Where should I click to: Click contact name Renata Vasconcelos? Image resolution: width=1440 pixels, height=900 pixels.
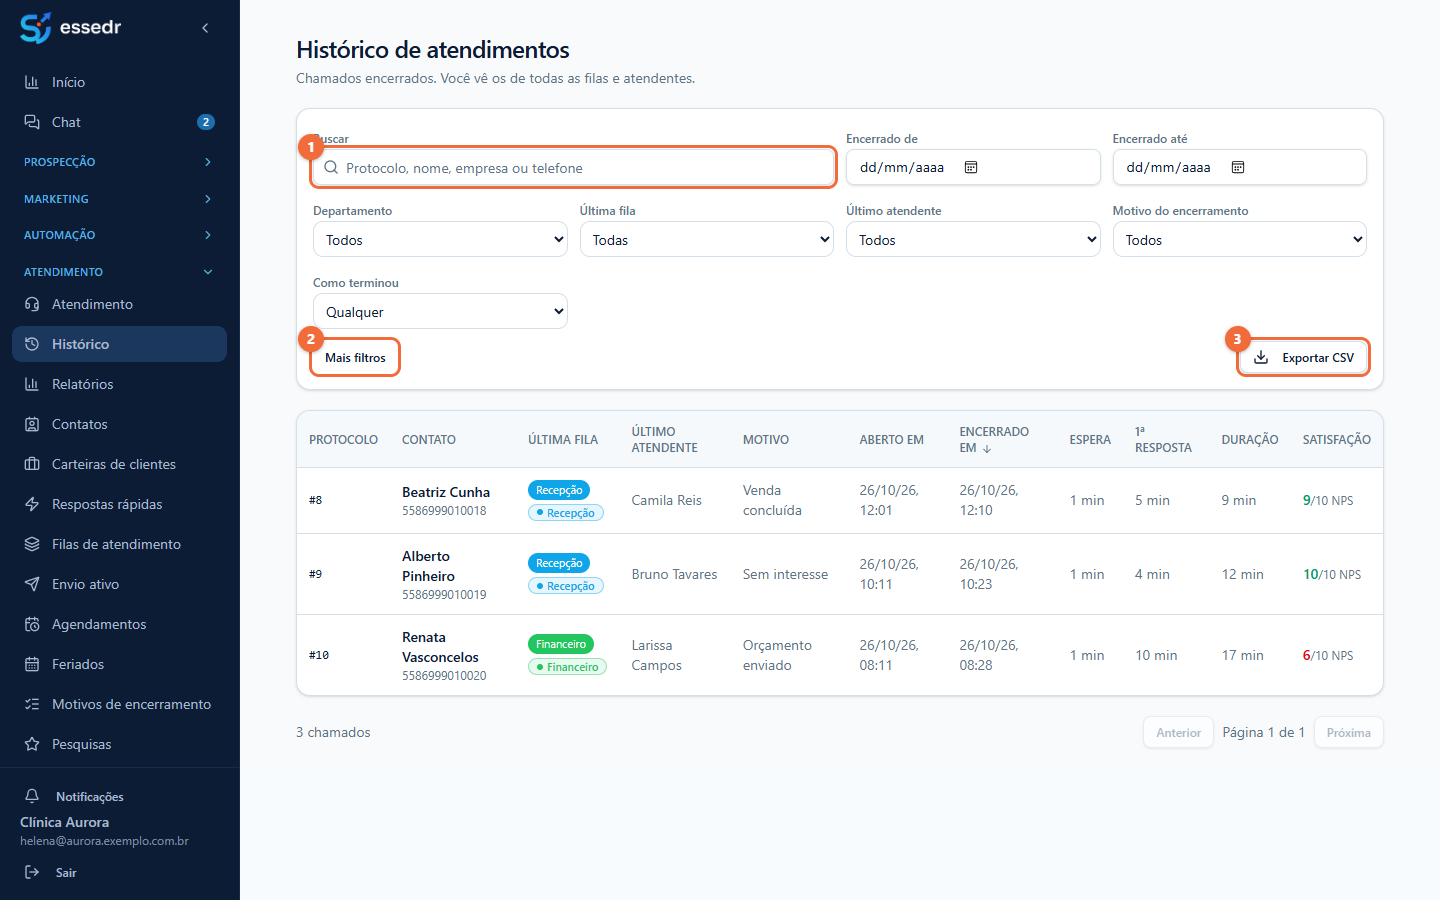440,647
